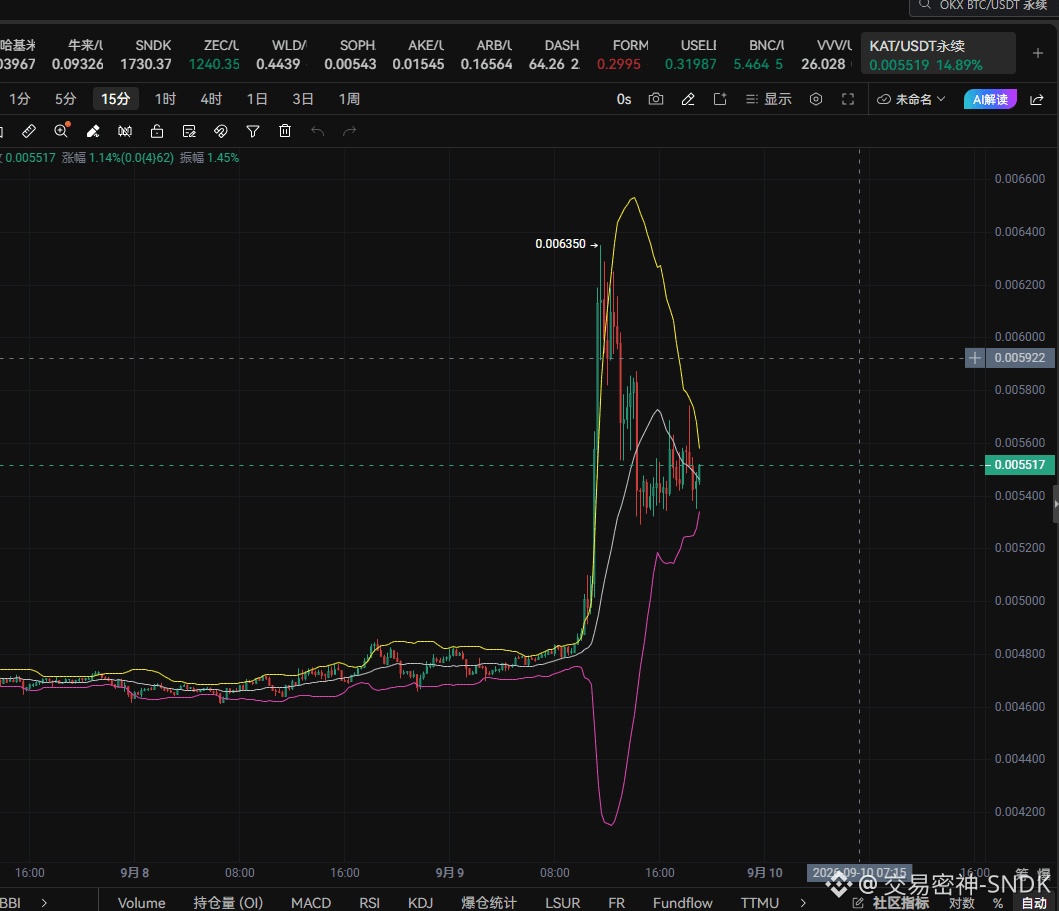
Task: Click the AI解读 button
Action: tap(990, 99)
